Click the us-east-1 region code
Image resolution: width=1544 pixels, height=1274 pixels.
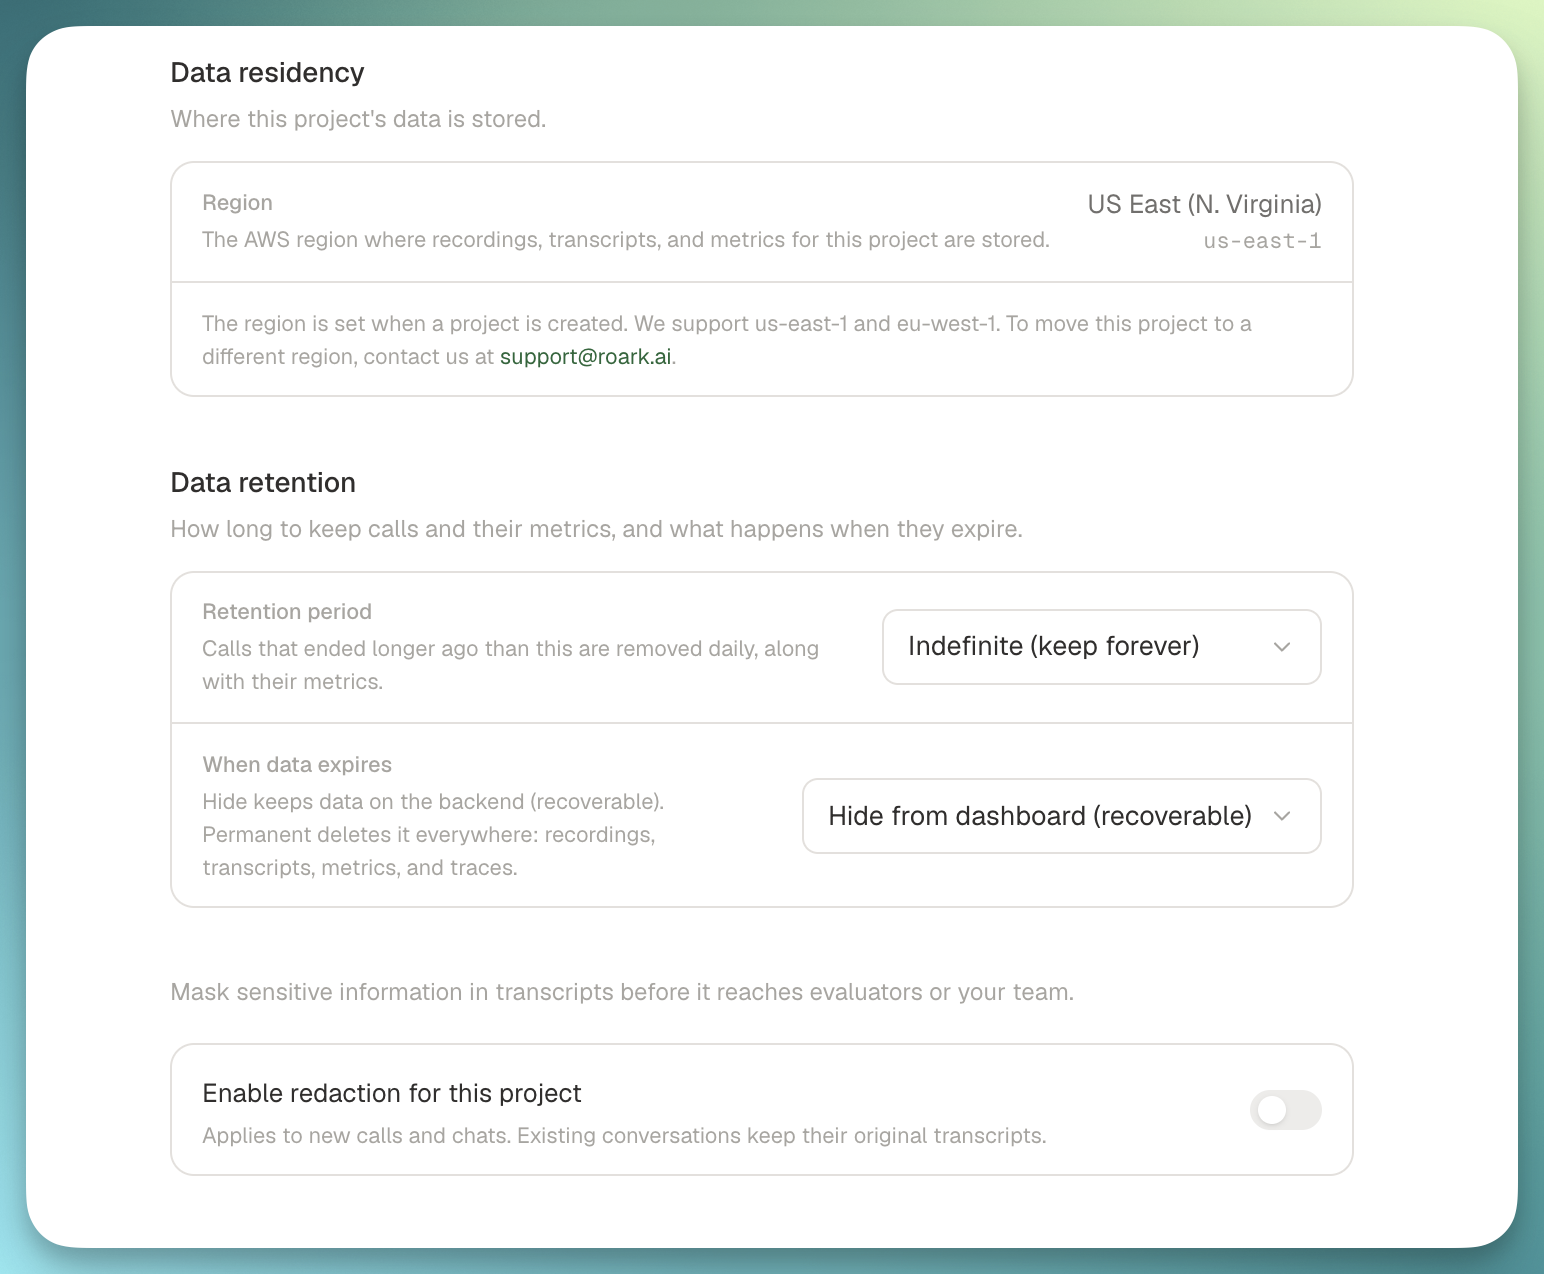pos(1262,241)
